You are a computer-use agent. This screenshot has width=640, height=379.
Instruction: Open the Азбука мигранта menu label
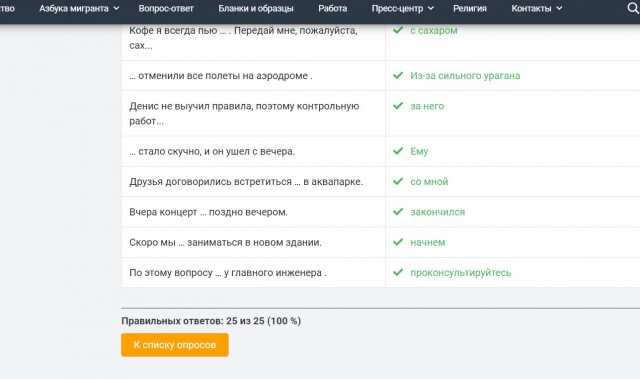pyautogui.click(x=74, y=8)
